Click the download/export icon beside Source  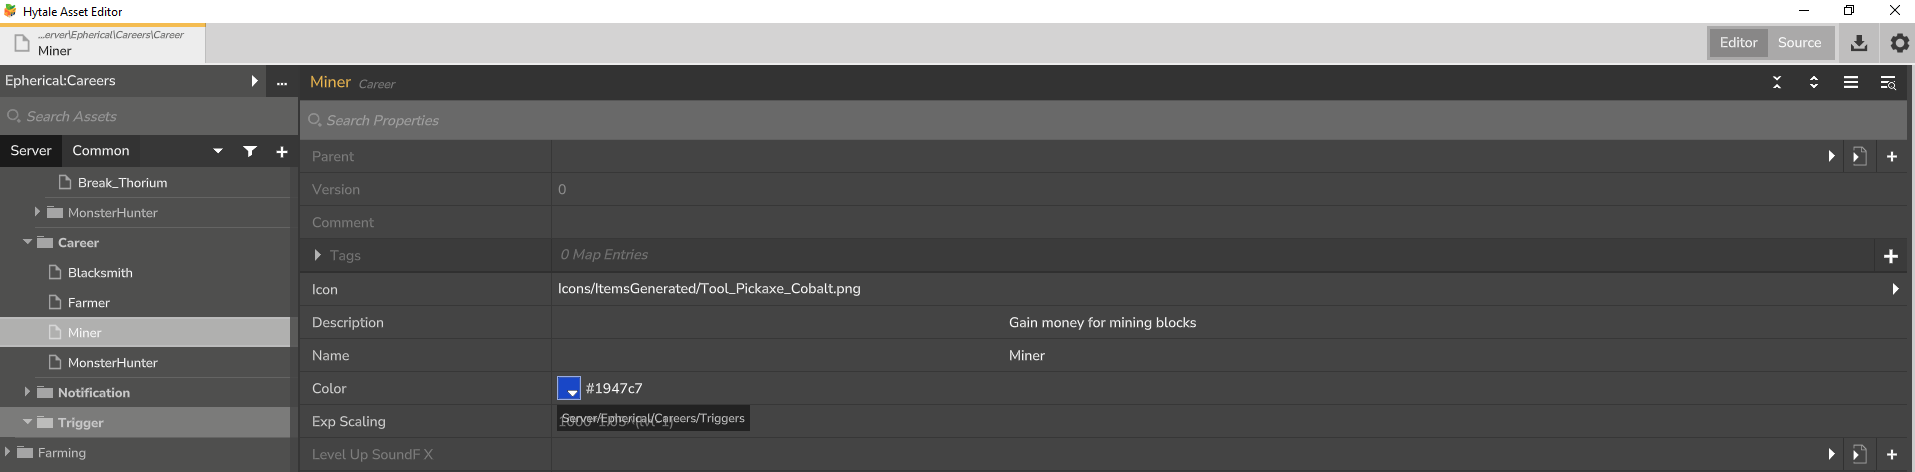[x=1859, y=43]
